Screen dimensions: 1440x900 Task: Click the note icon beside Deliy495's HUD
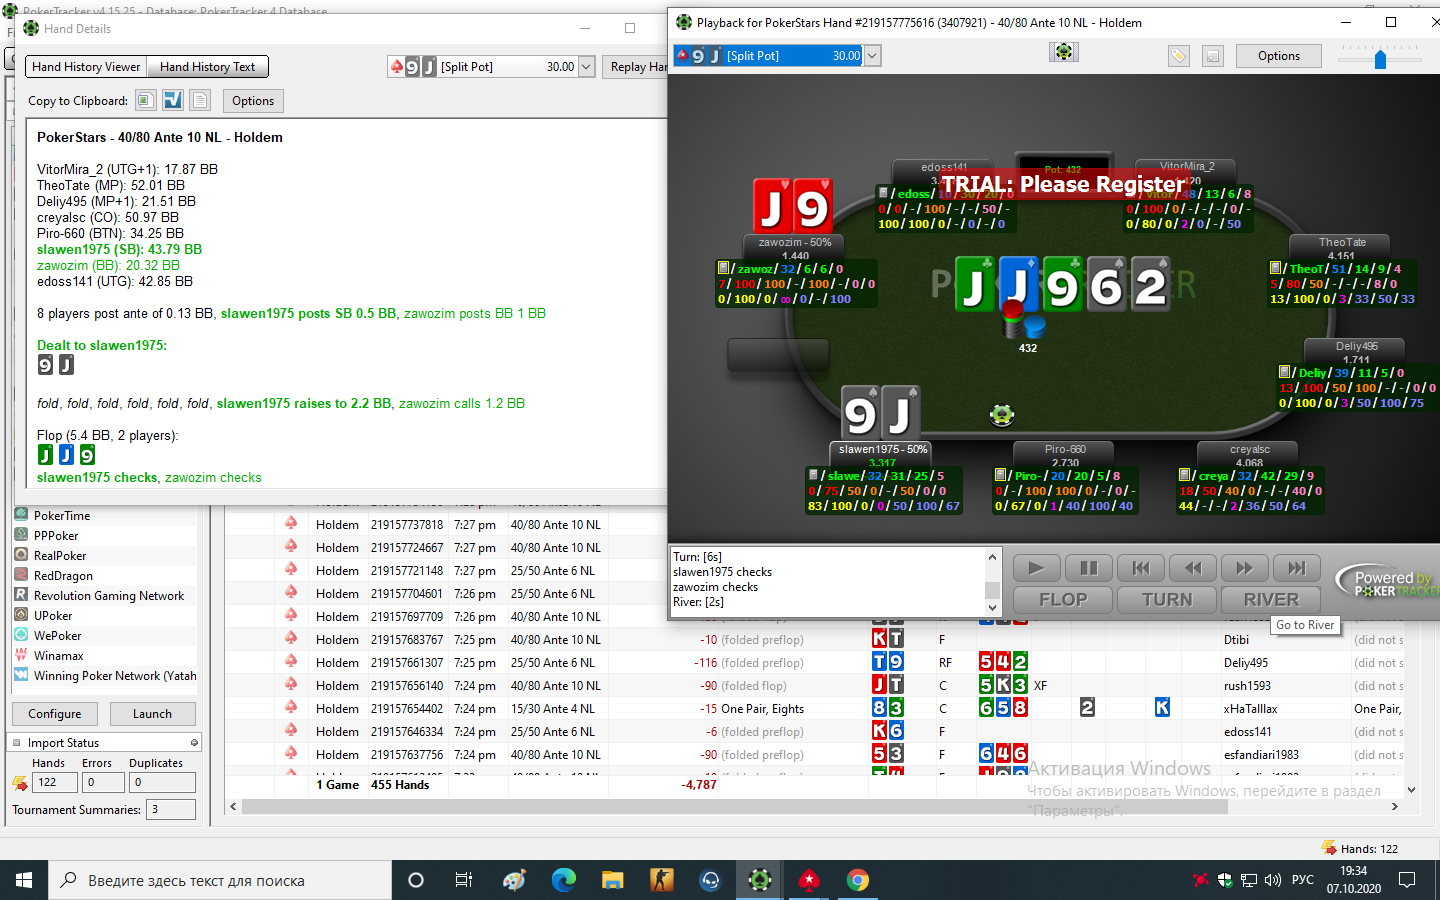coord(1284,372)
